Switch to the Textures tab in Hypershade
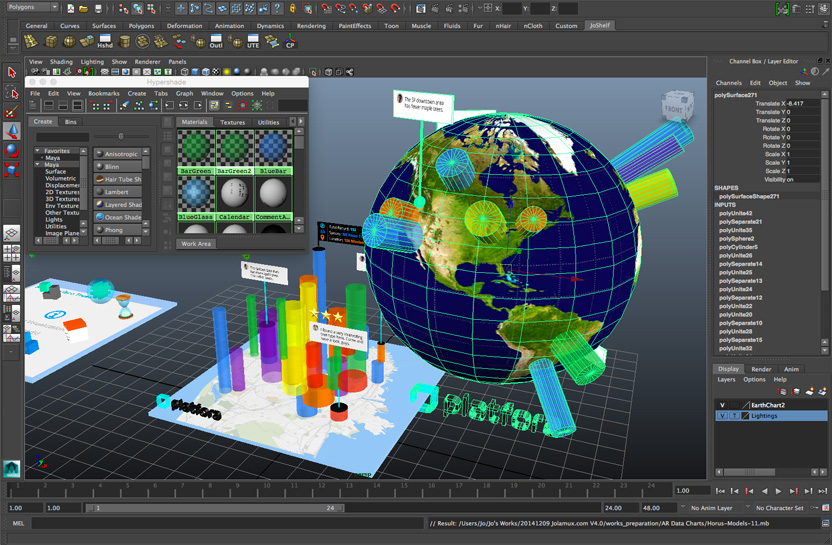832x545 pixels. coord(232,122)
